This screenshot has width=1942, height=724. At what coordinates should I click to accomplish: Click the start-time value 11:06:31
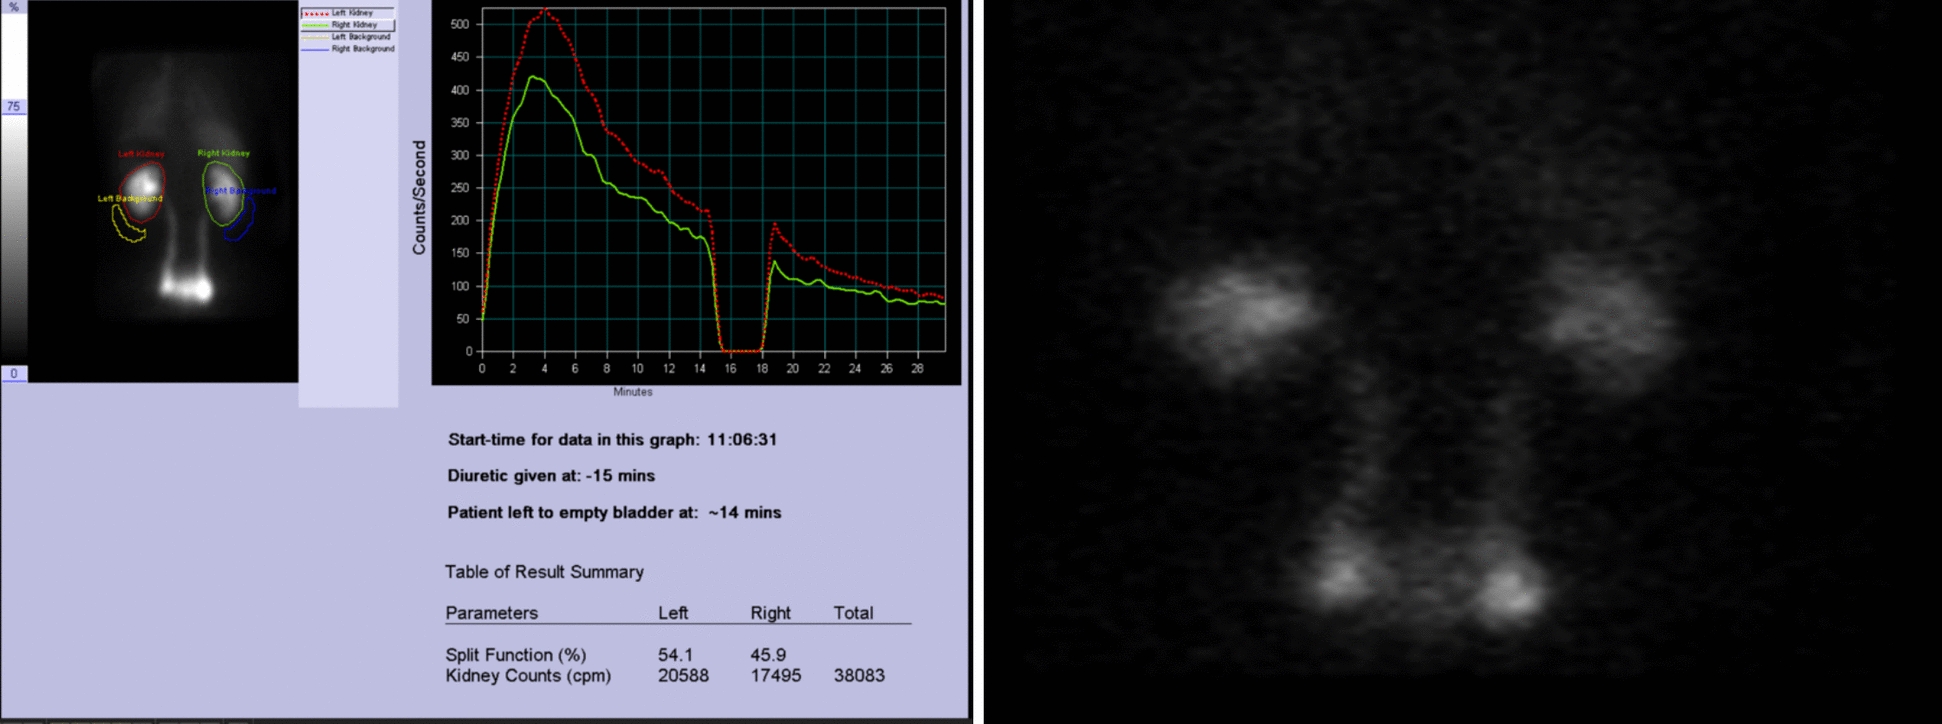pos(742,440)
